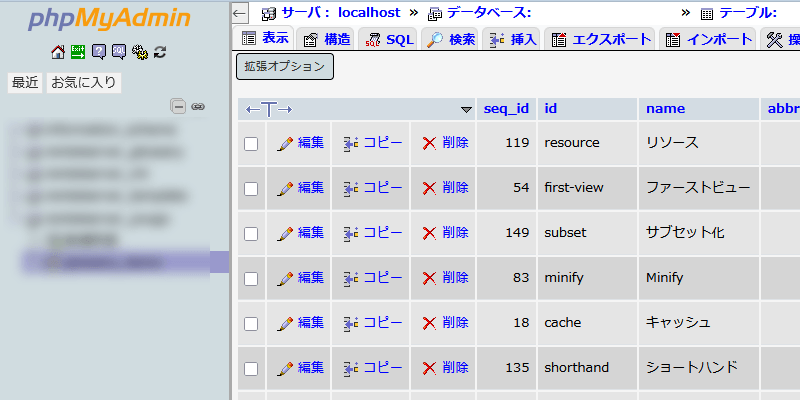Tick the checkbox for the minify row

[251, 279]
